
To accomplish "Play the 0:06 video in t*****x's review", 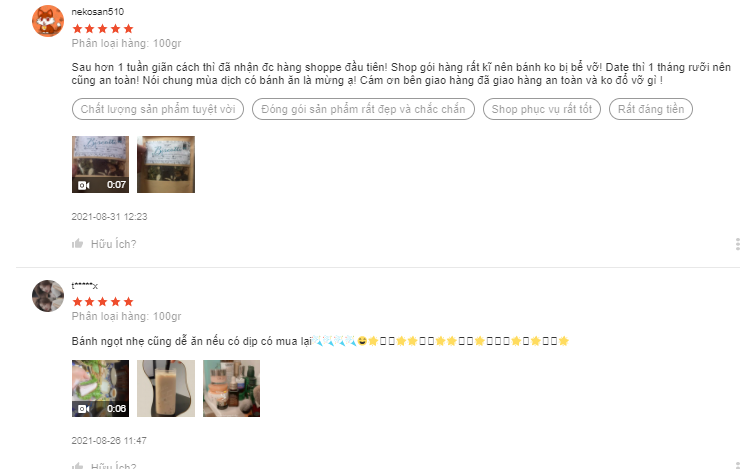I will click(x=100, y=388).
